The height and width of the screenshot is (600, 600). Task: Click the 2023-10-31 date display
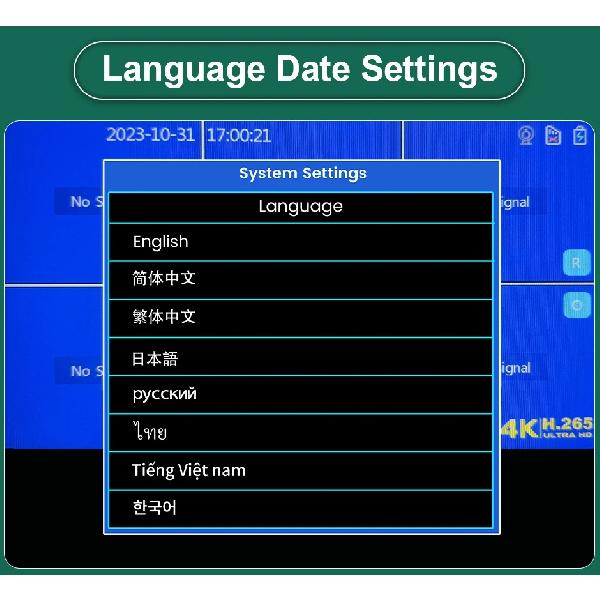tap(151, 135)
